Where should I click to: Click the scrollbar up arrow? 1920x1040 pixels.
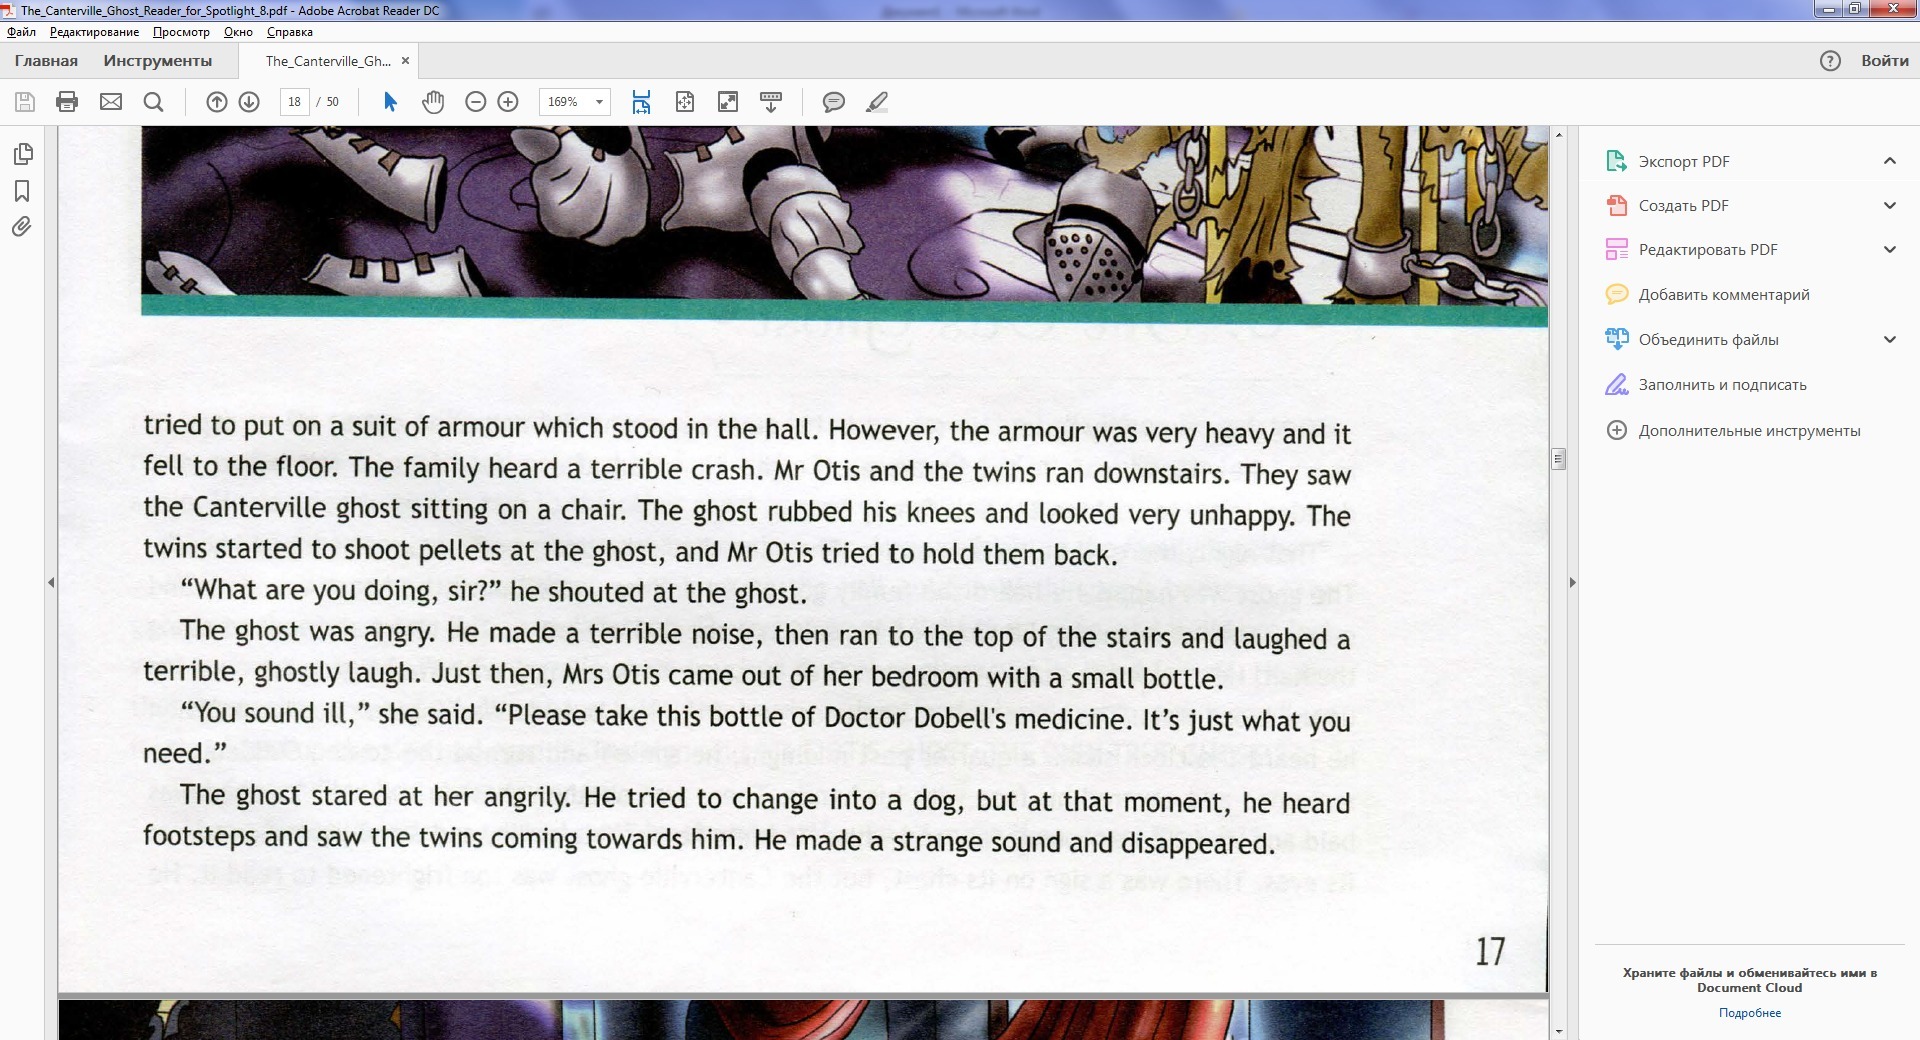tap(1558, 134)
